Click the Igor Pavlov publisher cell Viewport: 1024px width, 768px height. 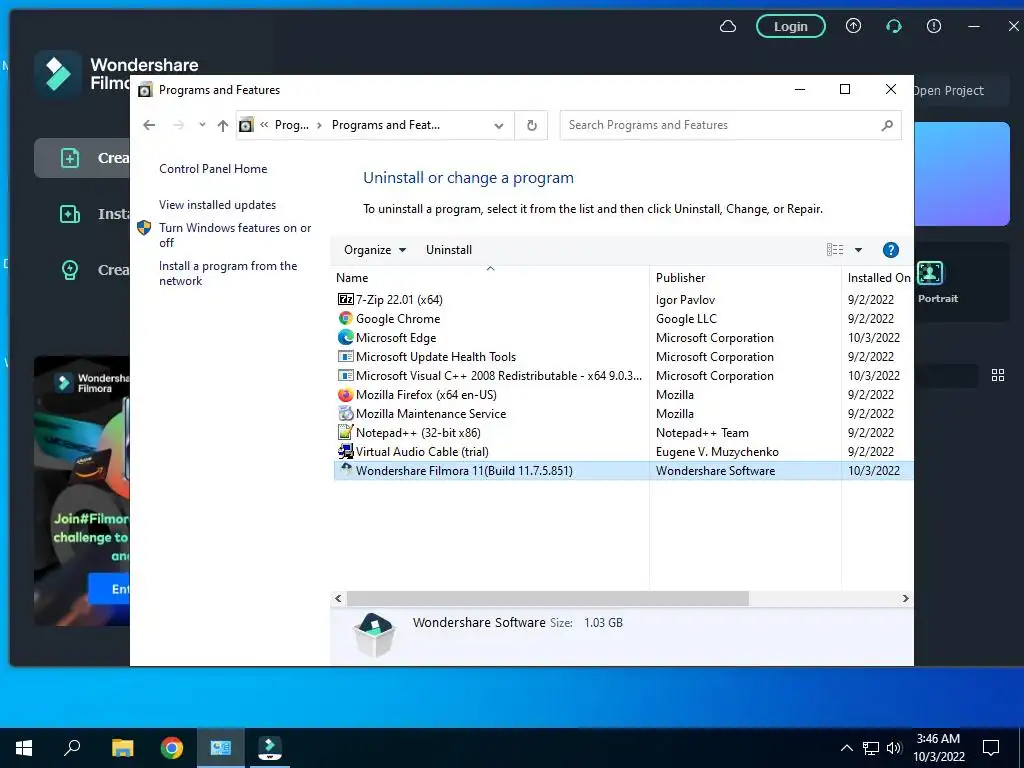click(x=685, y=300)
